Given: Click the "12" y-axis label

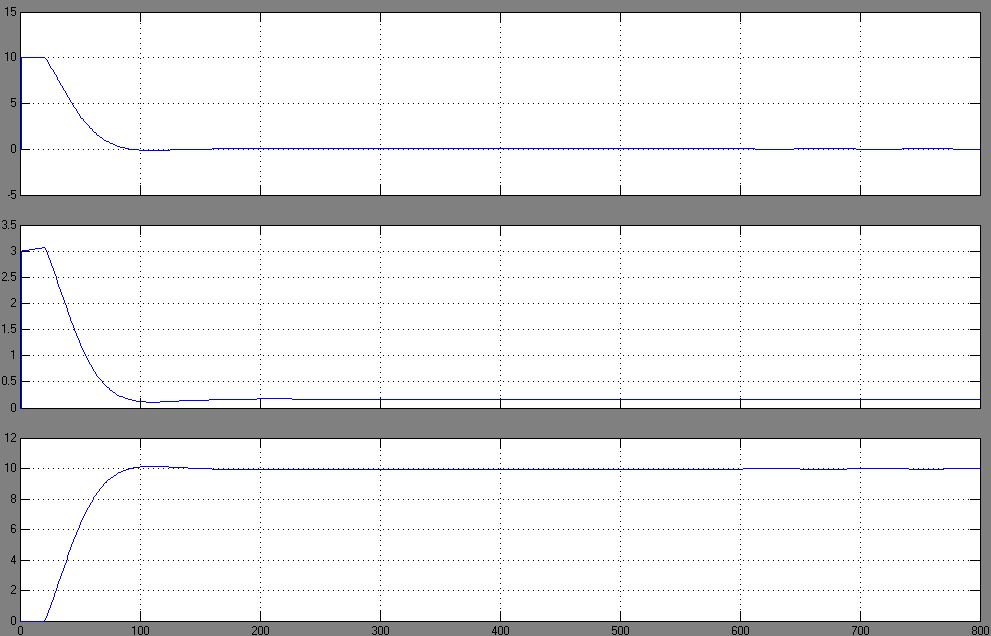Looking at the screenshot, I should tap(10, 439).
